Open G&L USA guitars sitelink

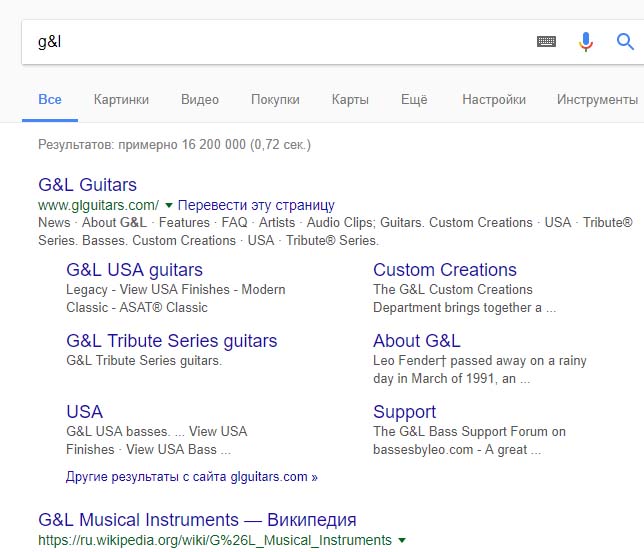point(134,270)
